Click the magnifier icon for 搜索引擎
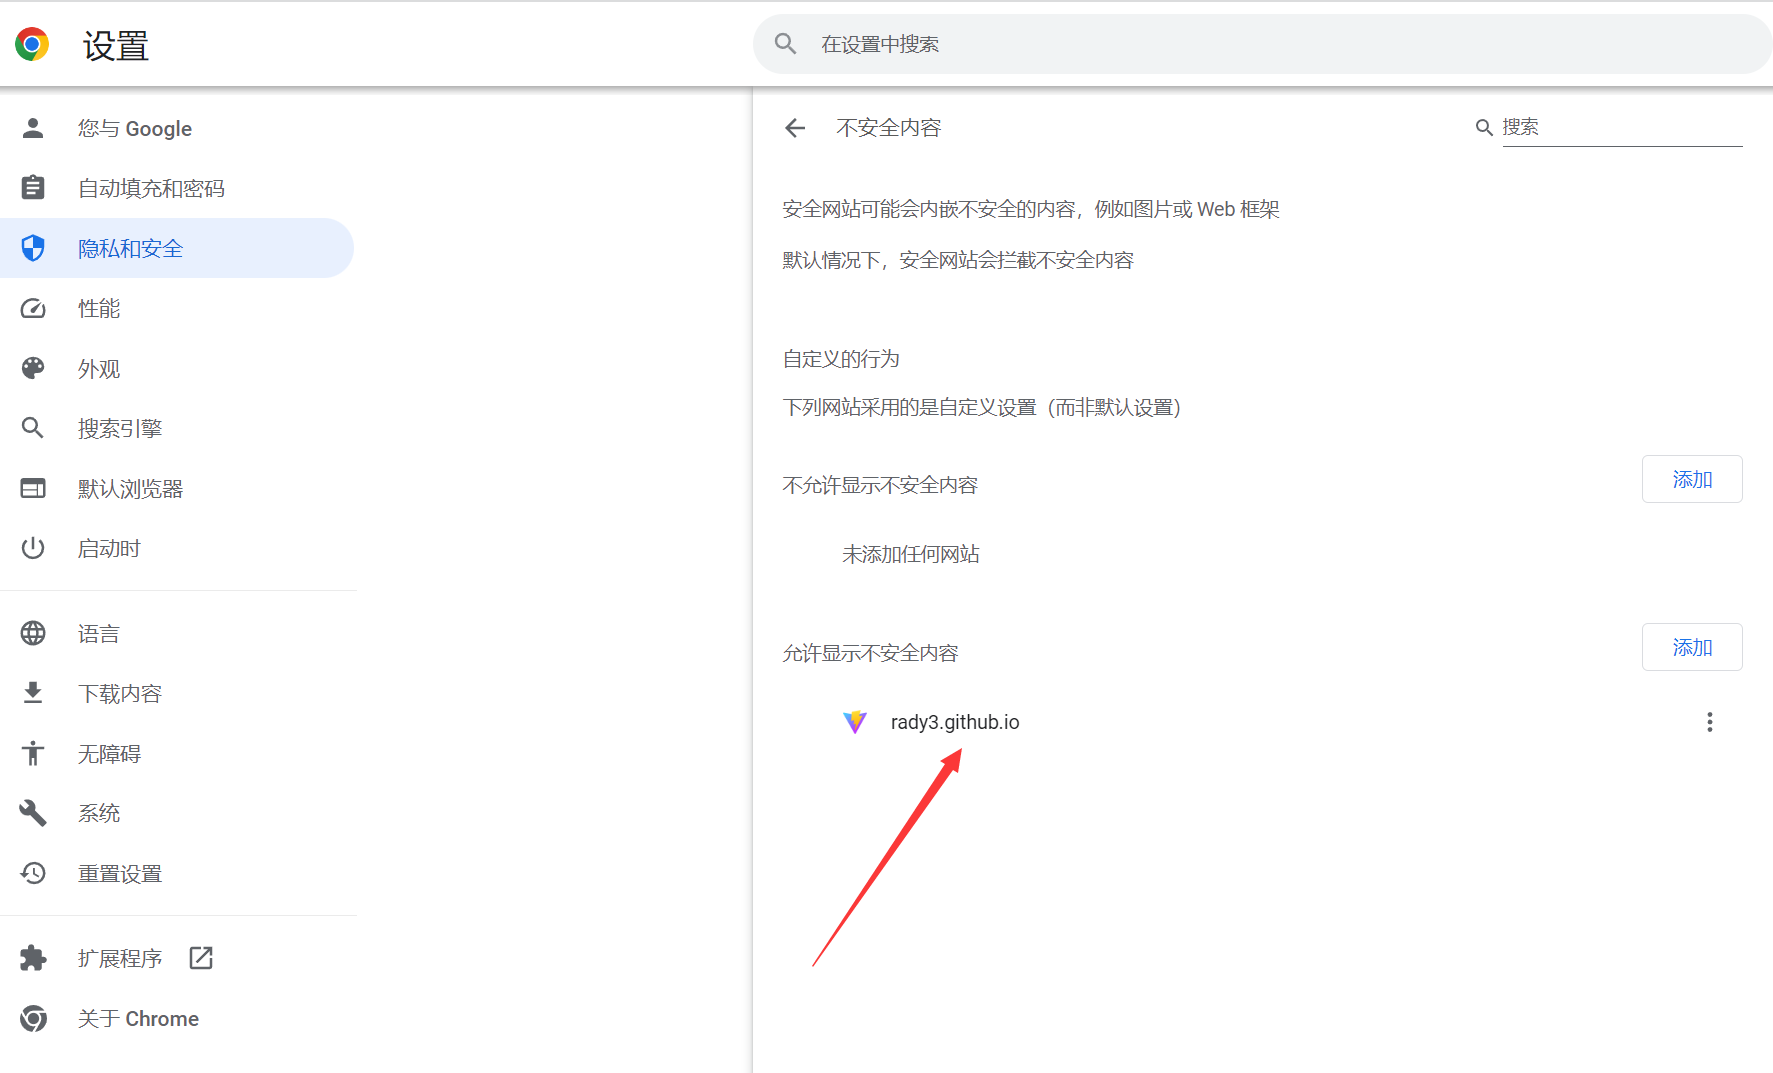 click(33, 428)
